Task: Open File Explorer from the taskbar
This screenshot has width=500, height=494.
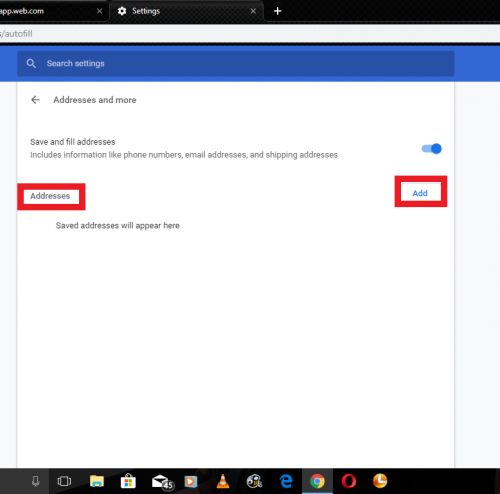Action: [x=97, y=481]
